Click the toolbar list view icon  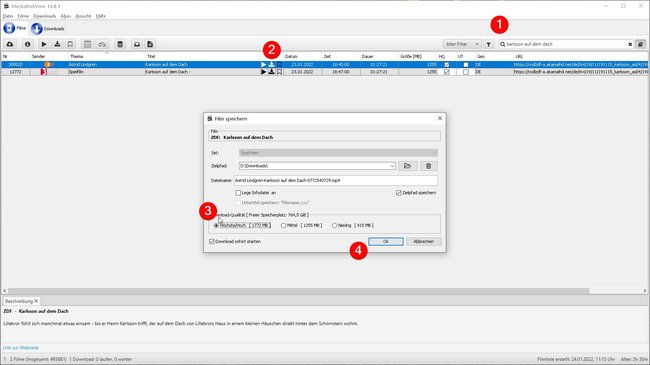[x=87, y=44]
